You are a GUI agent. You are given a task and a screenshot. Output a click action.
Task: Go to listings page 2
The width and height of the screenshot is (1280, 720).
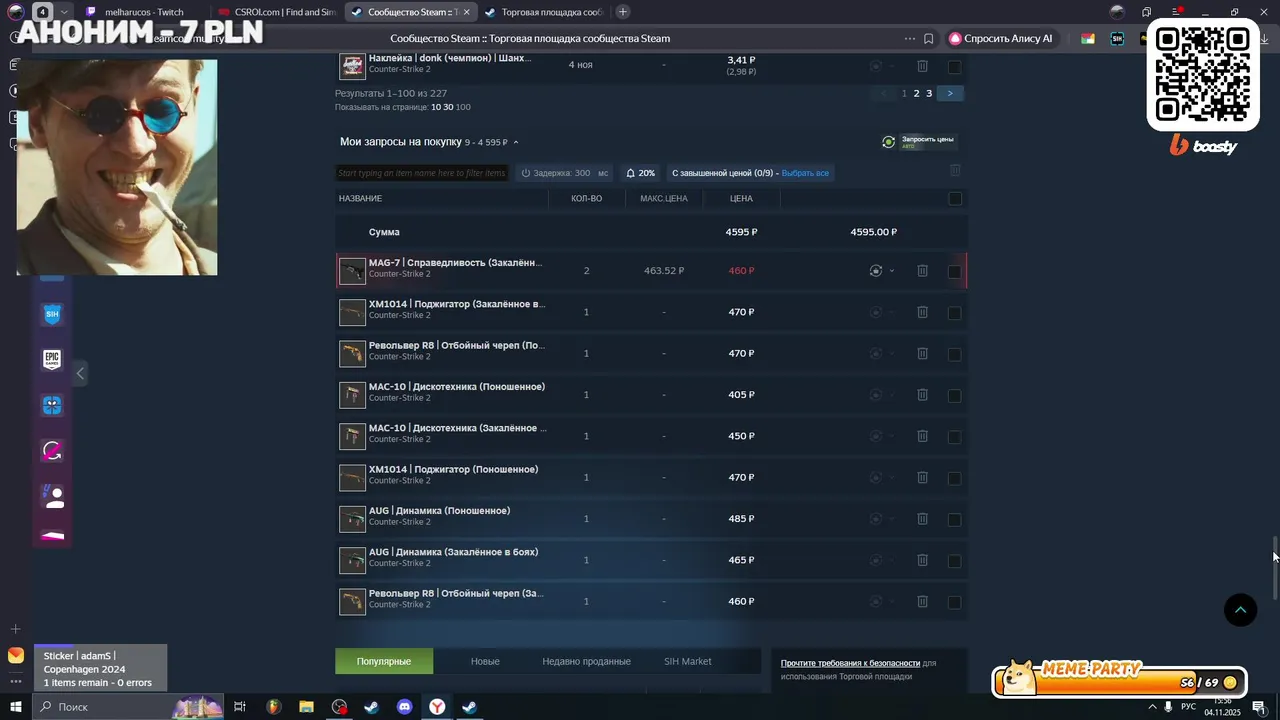tap(916, 93)
